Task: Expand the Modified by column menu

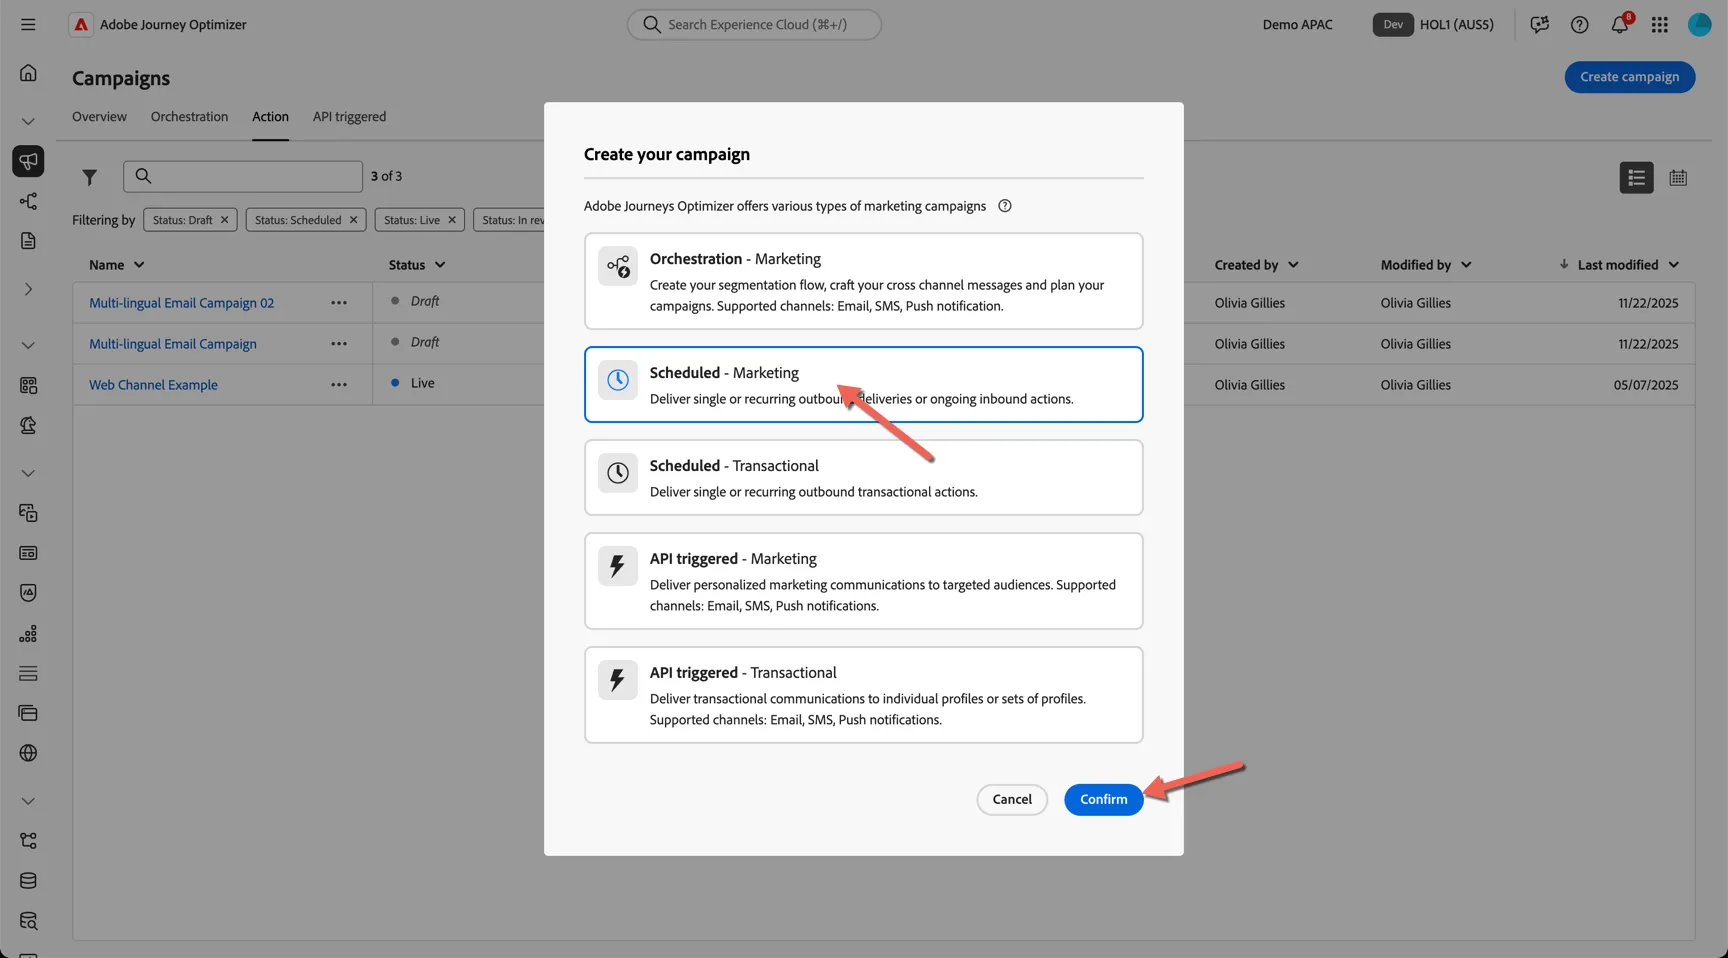Action: 1466,265
